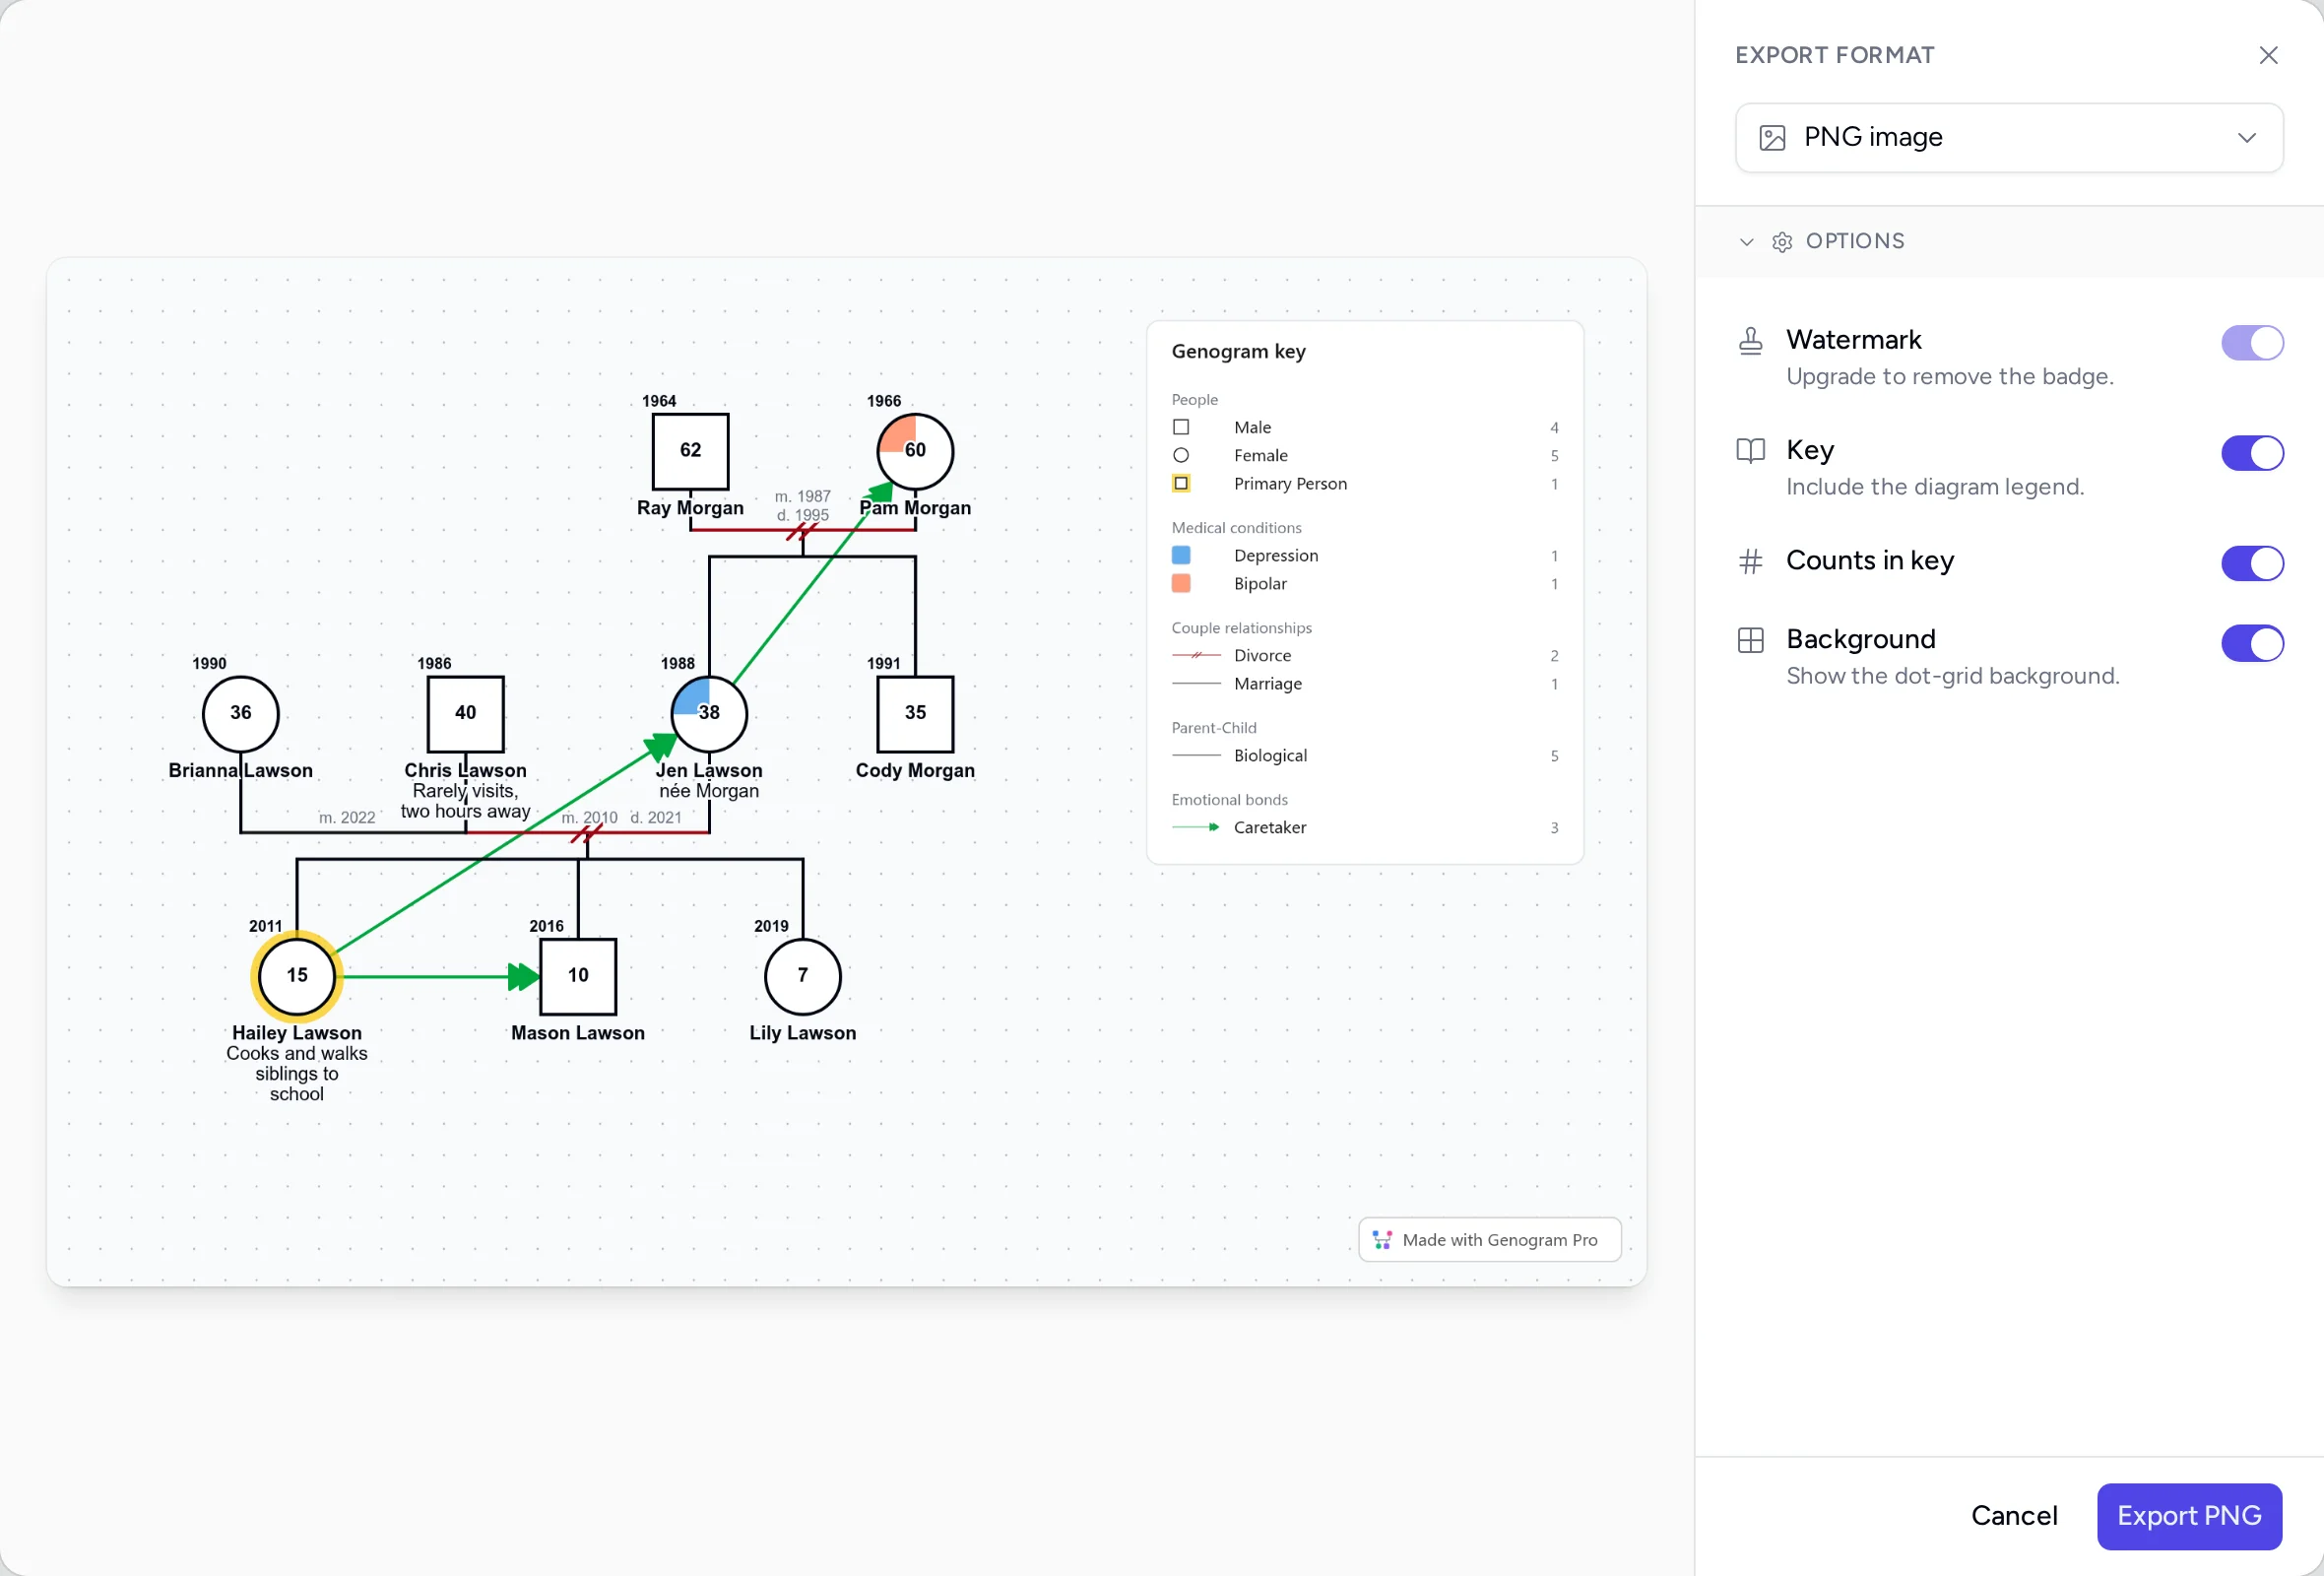Switch off the Background dot-grid toggle
Screen dimensions: 2324x1576
pos(2252,642)
